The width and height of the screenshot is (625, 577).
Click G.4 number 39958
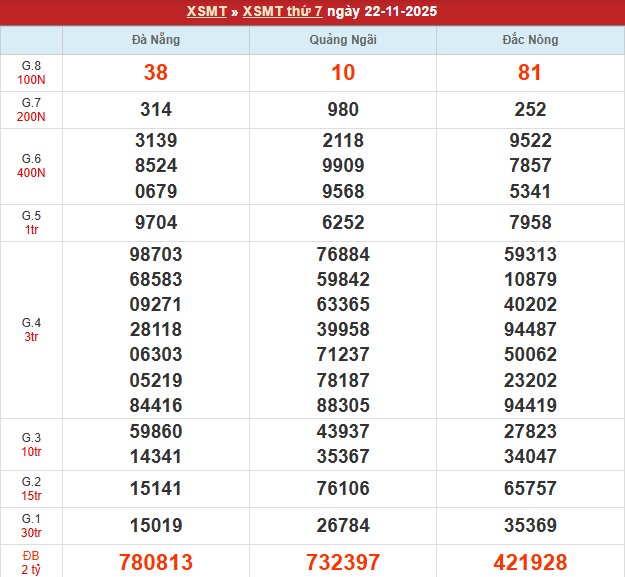pos(343,330)
